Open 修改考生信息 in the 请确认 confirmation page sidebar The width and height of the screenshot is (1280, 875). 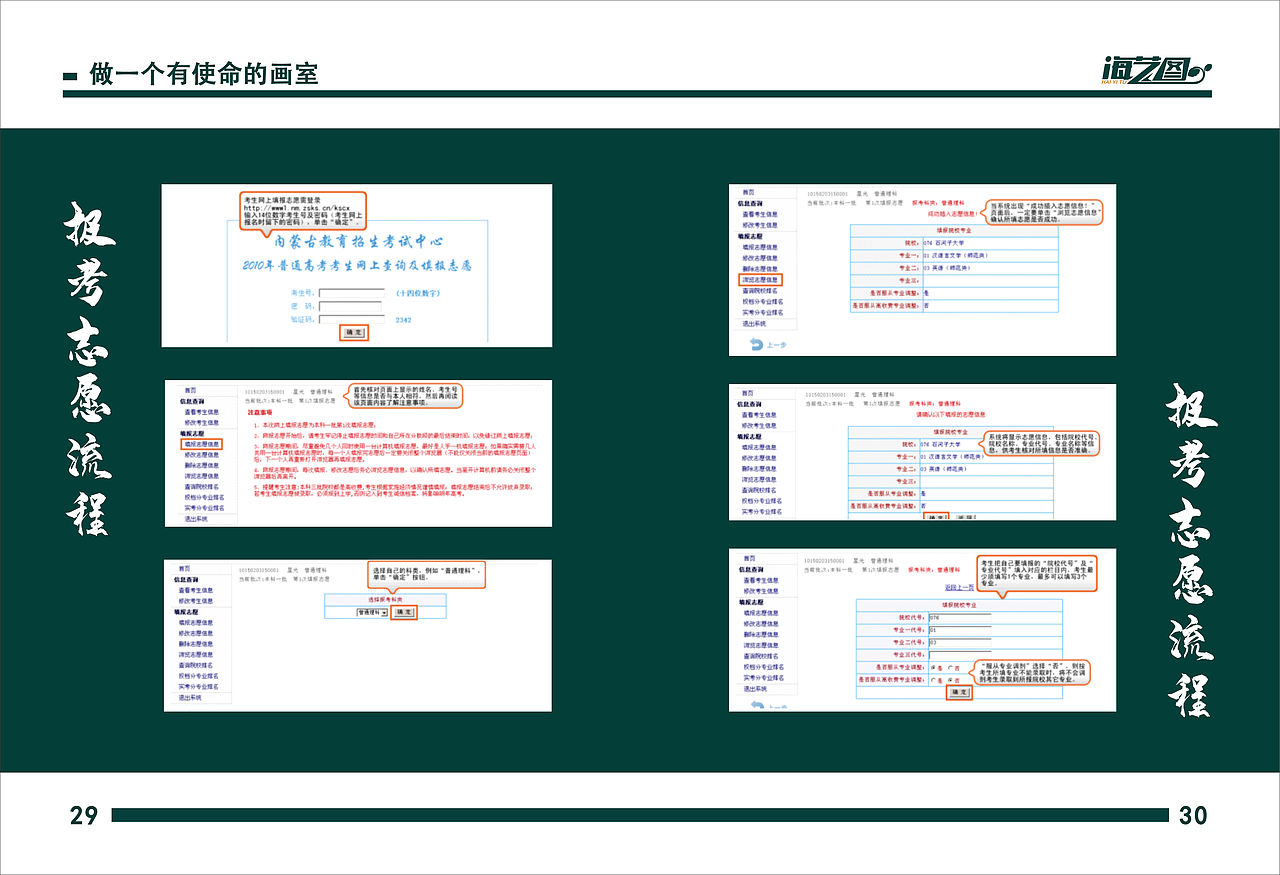[x=759, y=425]
